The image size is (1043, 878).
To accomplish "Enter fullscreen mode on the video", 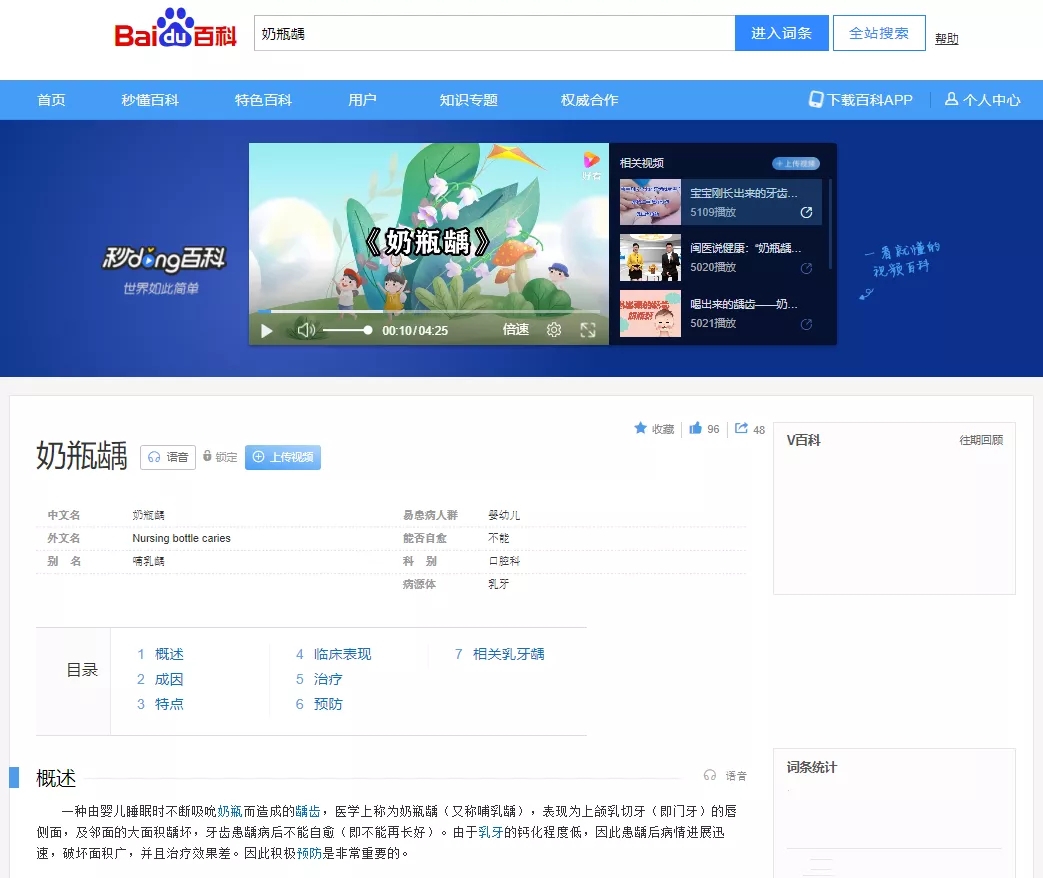I will pos(588,330).
